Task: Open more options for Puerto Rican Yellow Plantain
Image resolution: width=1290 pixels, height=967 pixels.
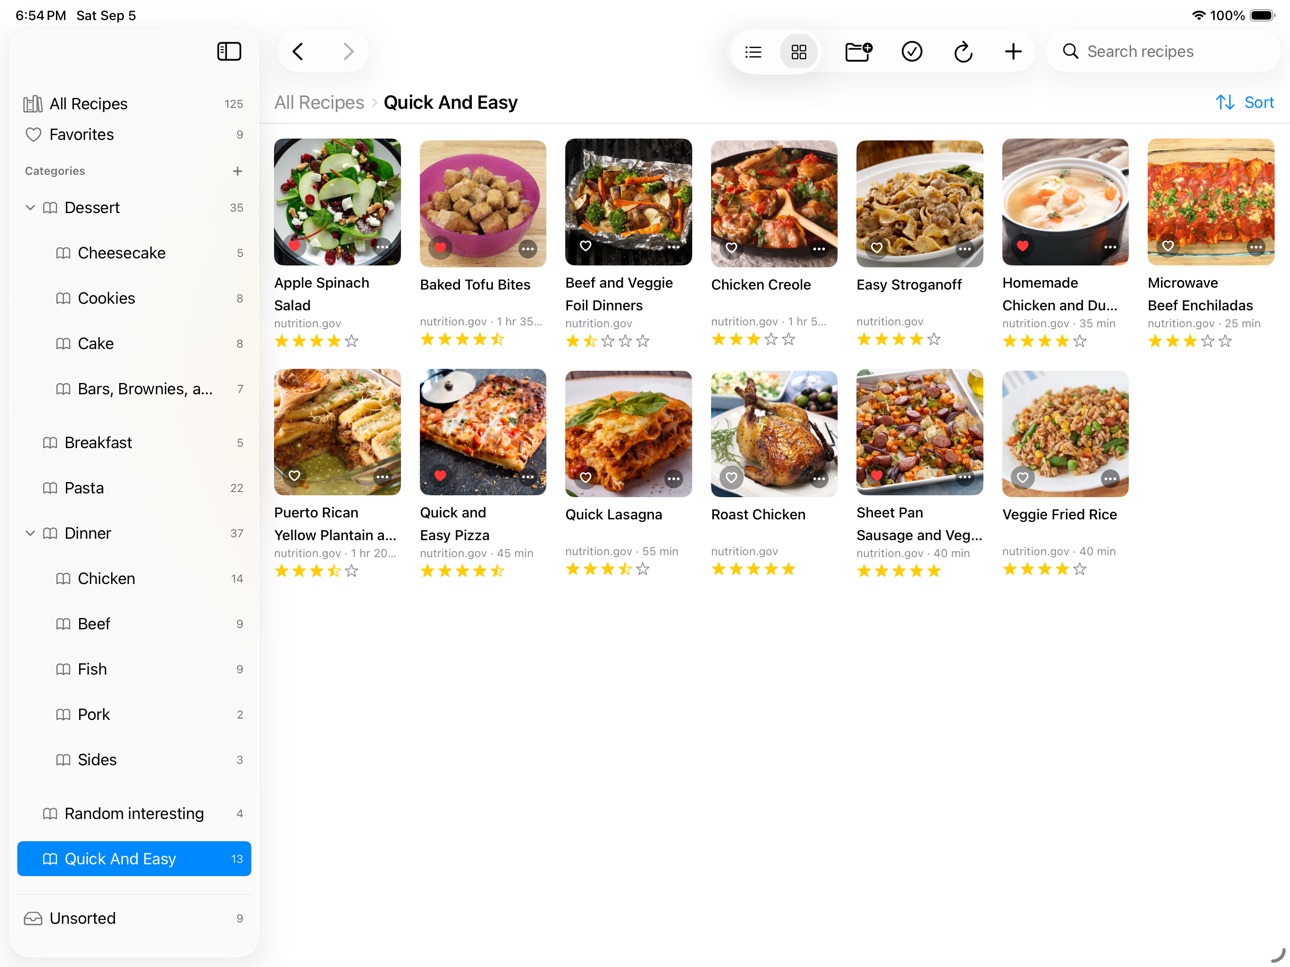Action: pos(382,476)
